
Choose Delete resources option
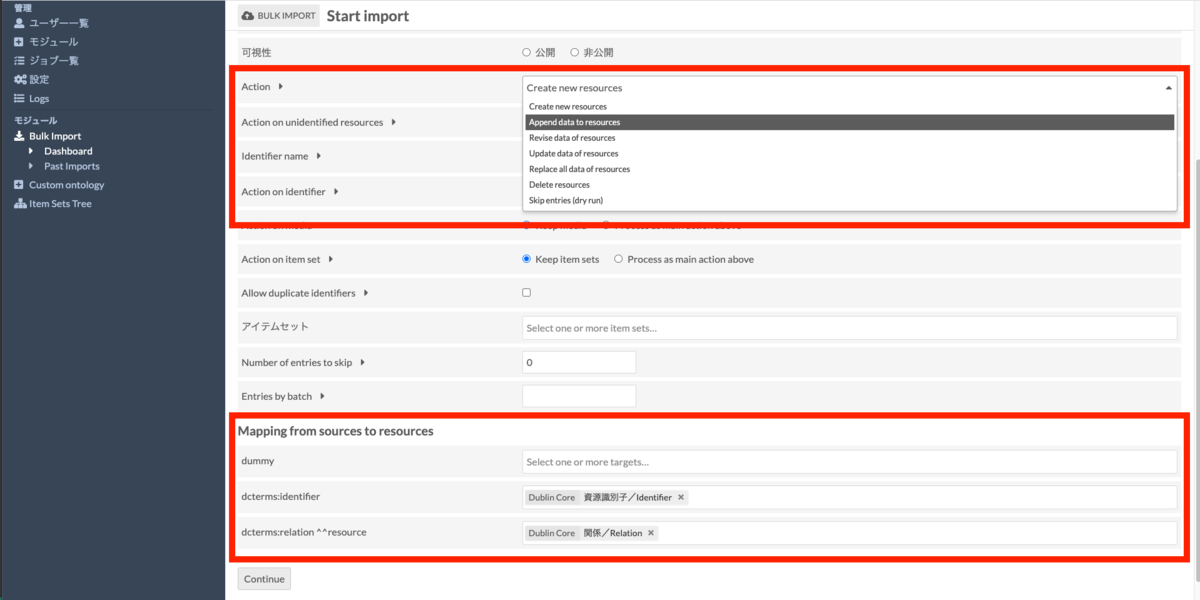[849, 185]
